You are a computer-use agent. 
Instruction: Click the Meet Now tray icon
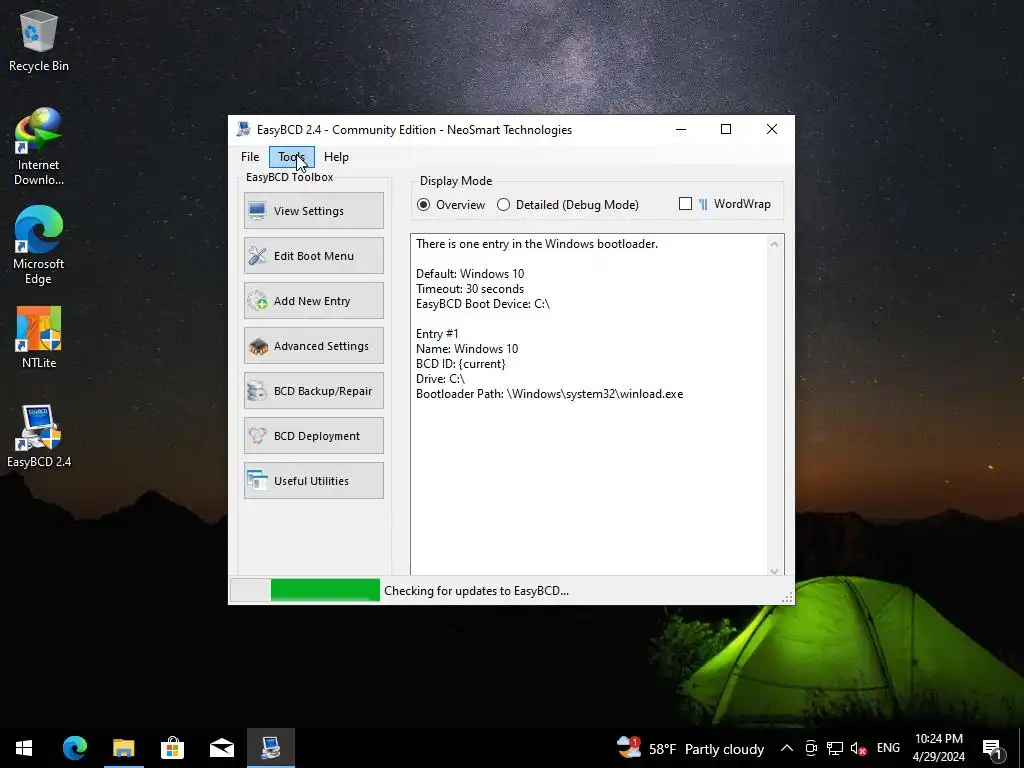[811, 748]
